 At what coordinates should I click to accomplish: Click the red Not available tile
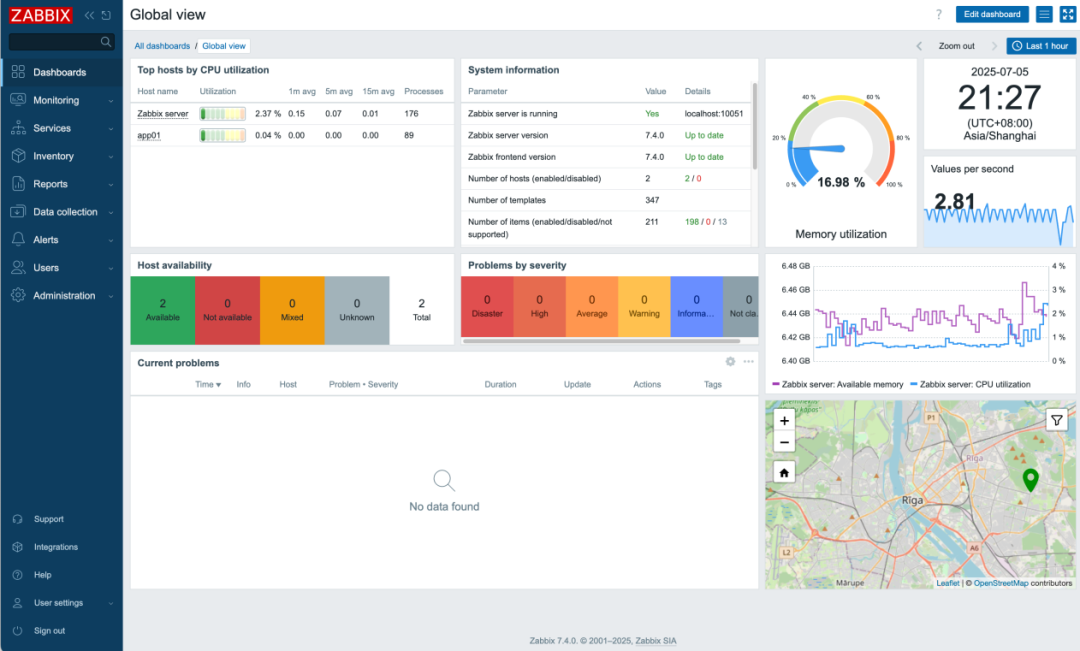[227, 310]
